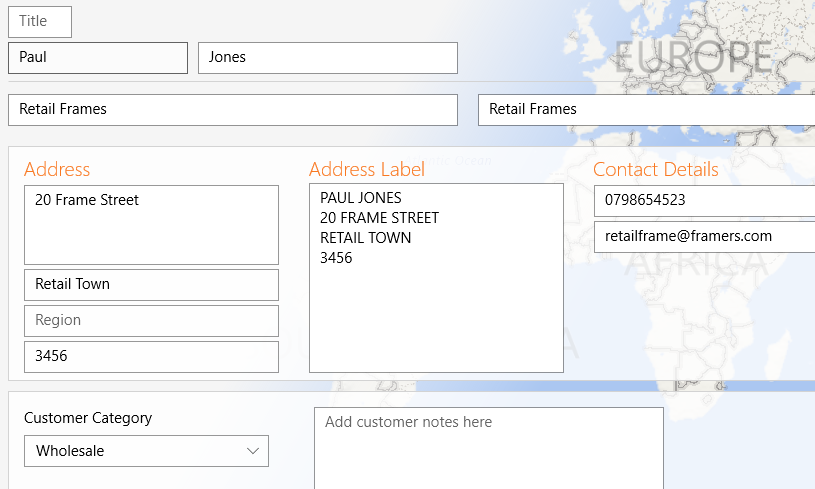The image size is (815, 489).
Task: Click the empty Region field
Action: [151, 321]
